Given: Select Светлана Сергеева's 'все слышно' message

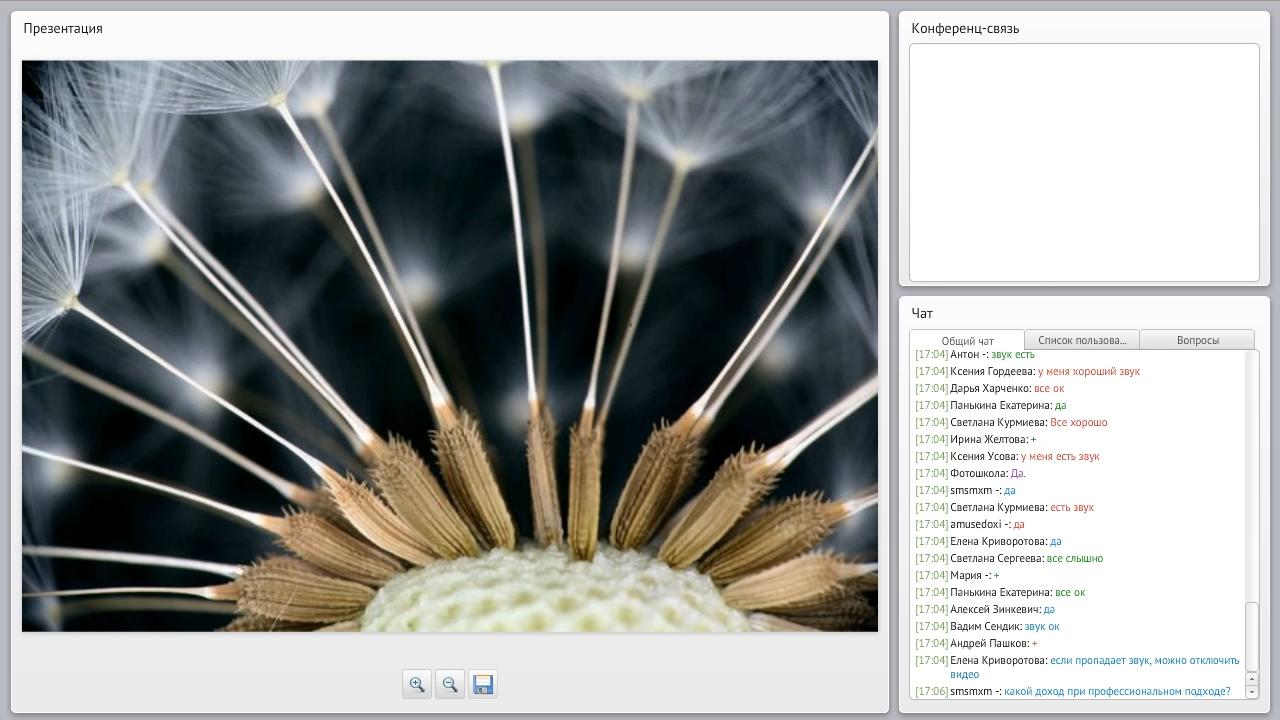Looking at the screenshot, I should pos(1074,558).
